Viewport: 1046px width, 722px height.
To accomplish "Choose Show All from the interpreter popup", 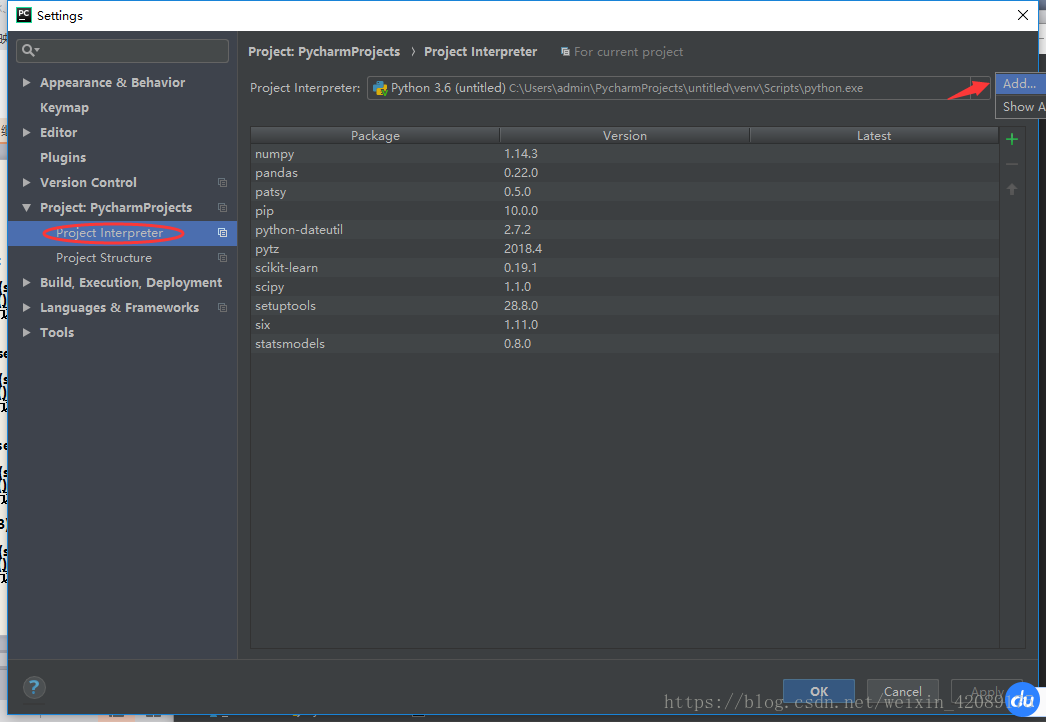I will click(1021, 107).
